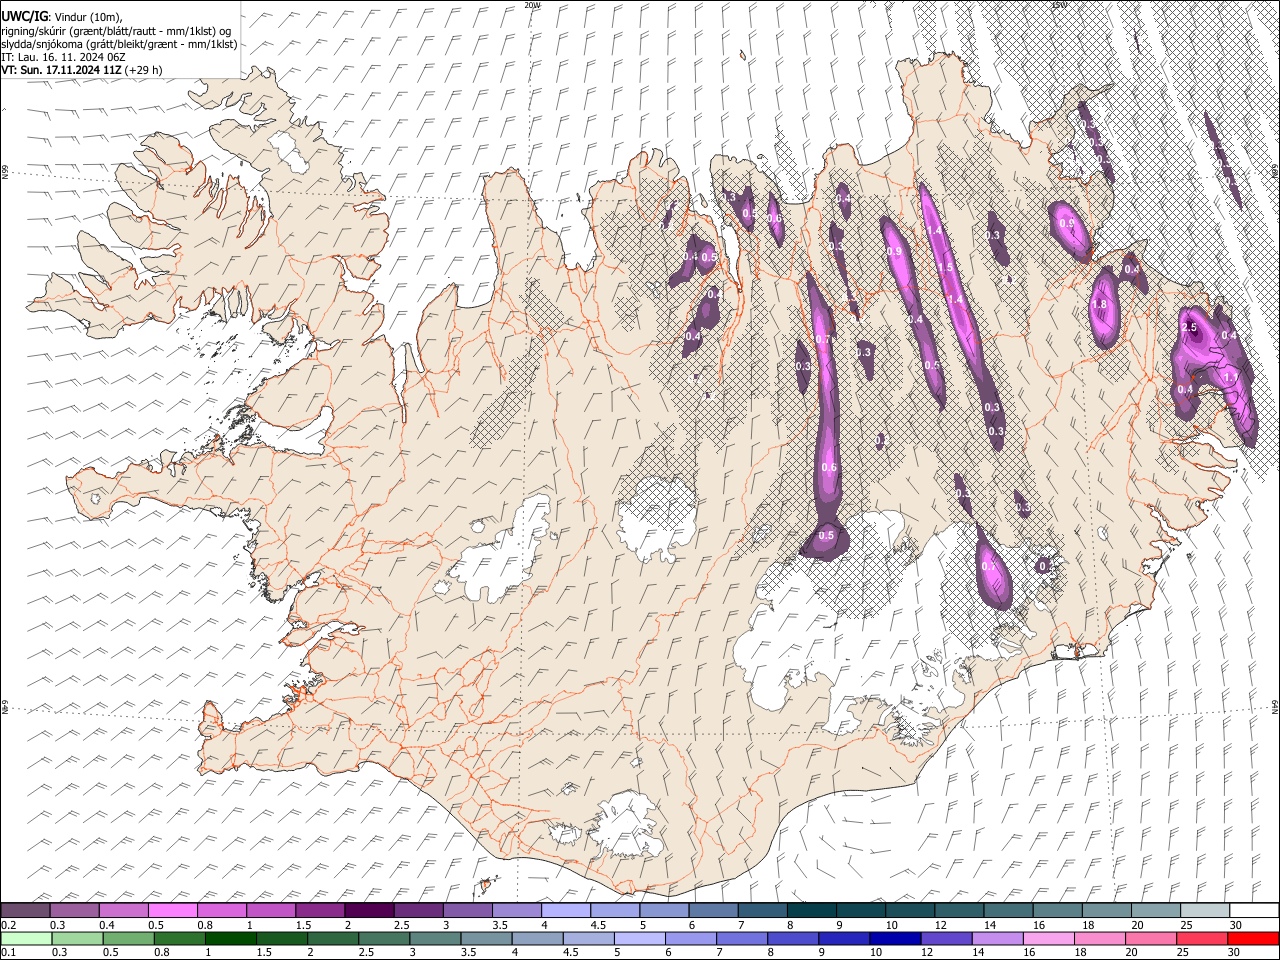Pick the darkest green swatch starting at rain value 1
Image resolution: width=1280 pixels, height=960 pixels.
[230, 938]
